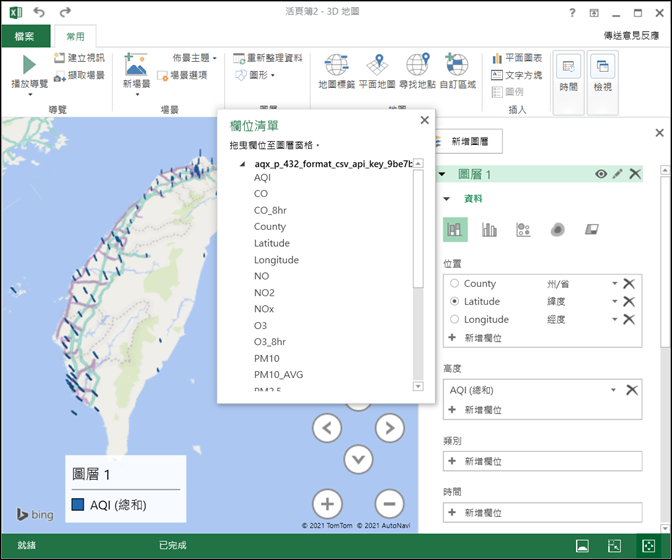Open Find Location (尋找地點)
The height and width of the screenshot is (560, 672).
coord(417,71)
